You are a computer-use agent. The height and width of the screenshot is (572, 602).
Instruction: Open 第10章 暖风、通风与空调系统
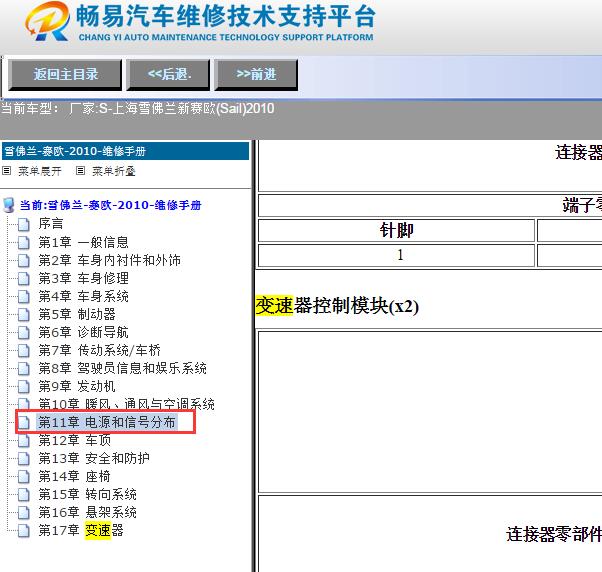126,404
